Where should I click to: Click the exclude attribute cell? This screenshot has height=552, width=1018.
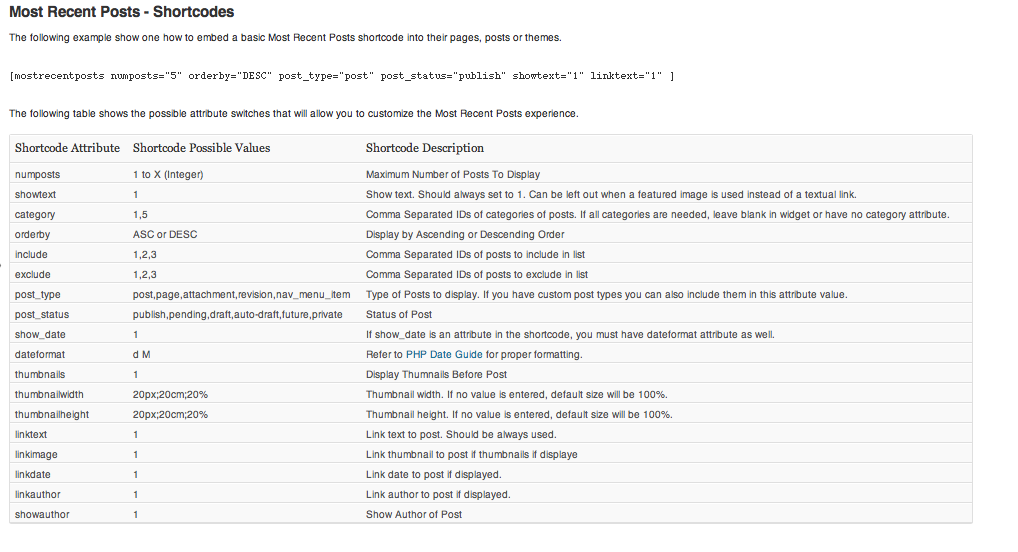(32, 275)
